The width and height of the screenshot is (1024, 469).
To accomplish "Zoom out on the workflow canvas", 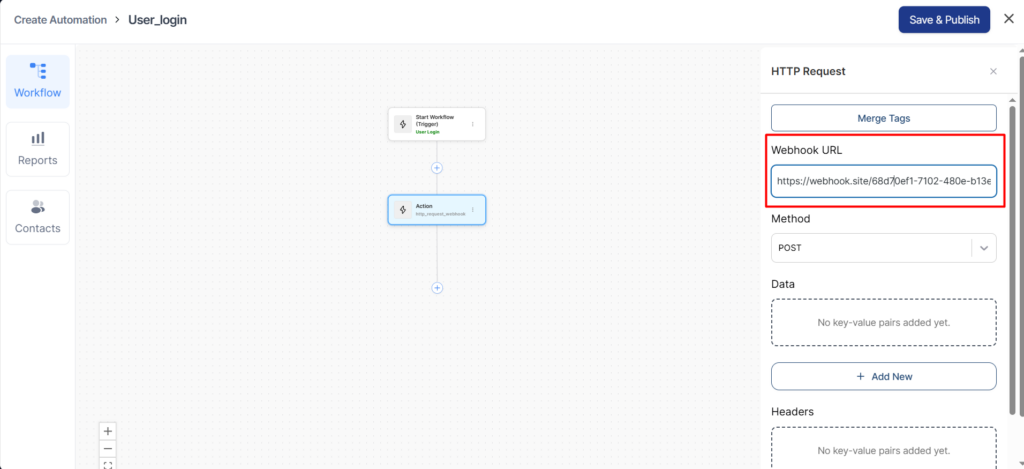I will coord(109,448).
